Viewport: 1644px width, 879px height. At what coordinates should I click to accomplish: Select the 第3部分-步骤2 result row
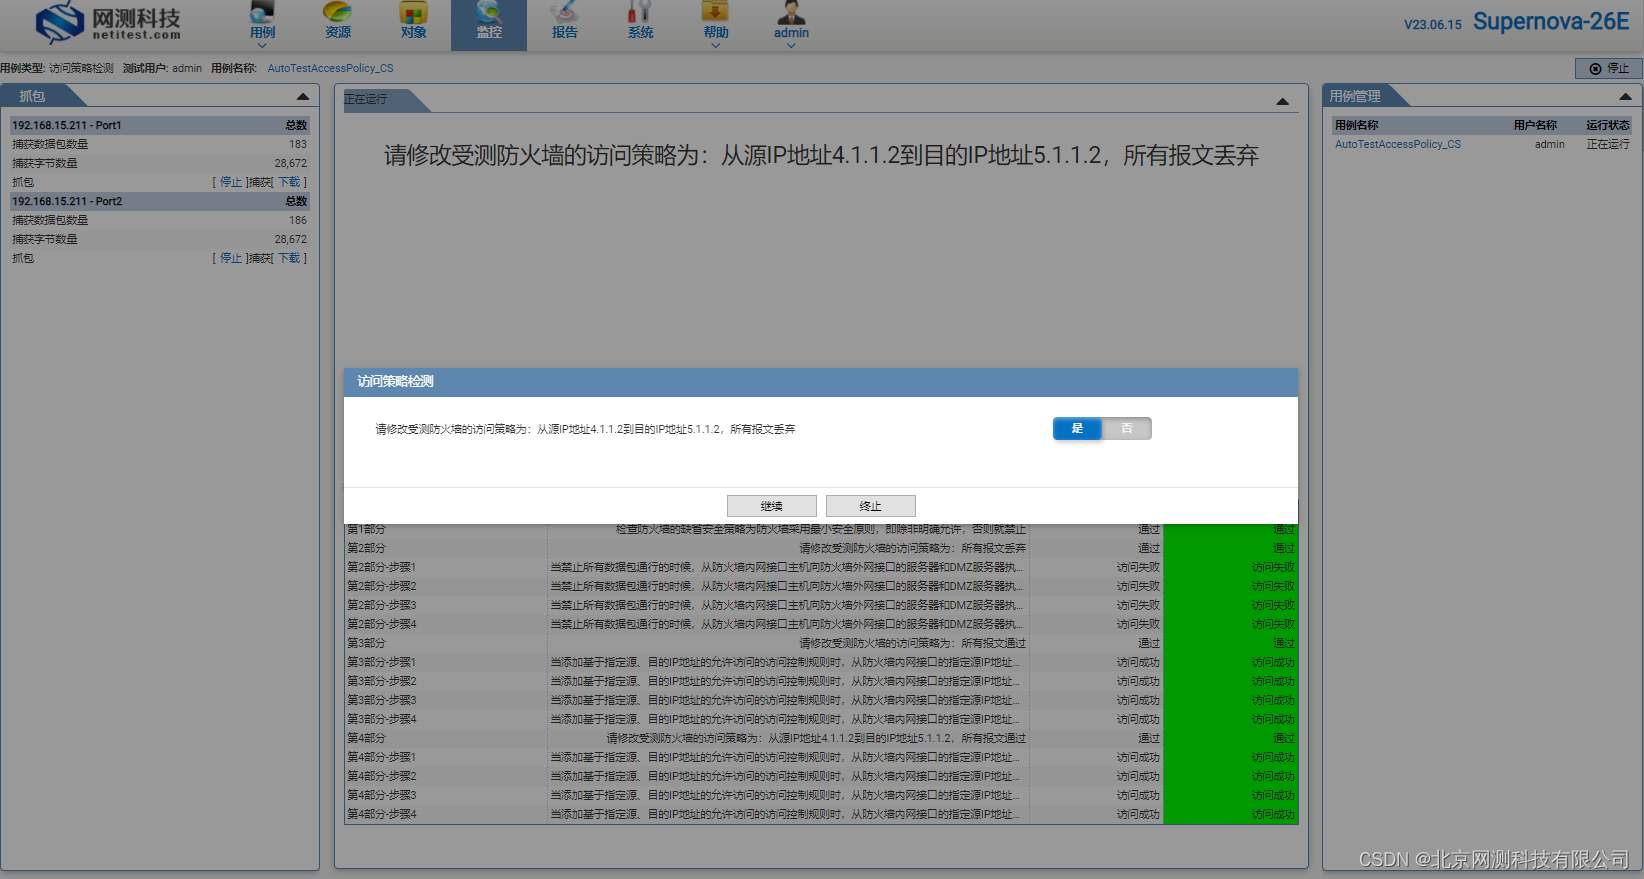coord(821,681)
